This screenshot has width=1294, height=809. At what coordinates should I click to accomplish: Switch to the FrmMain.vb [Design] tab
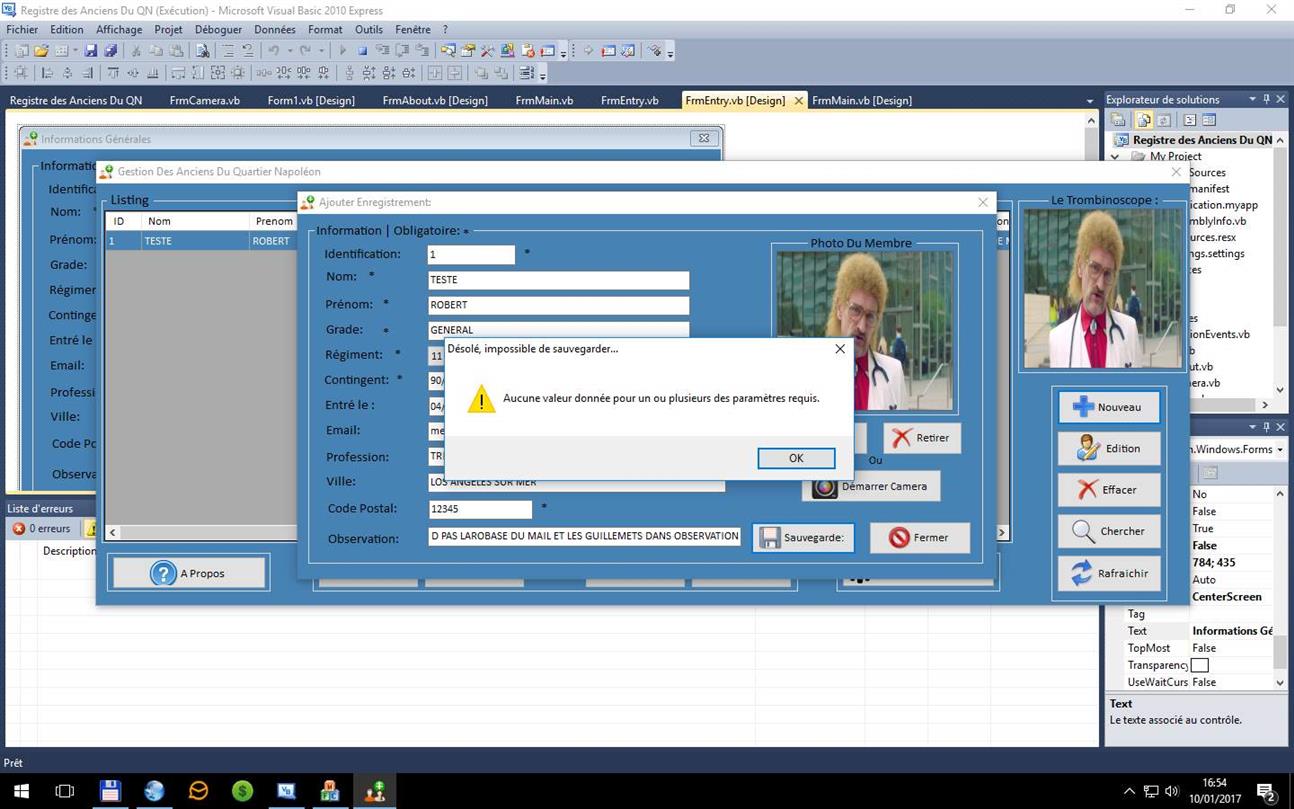(862, 100)
